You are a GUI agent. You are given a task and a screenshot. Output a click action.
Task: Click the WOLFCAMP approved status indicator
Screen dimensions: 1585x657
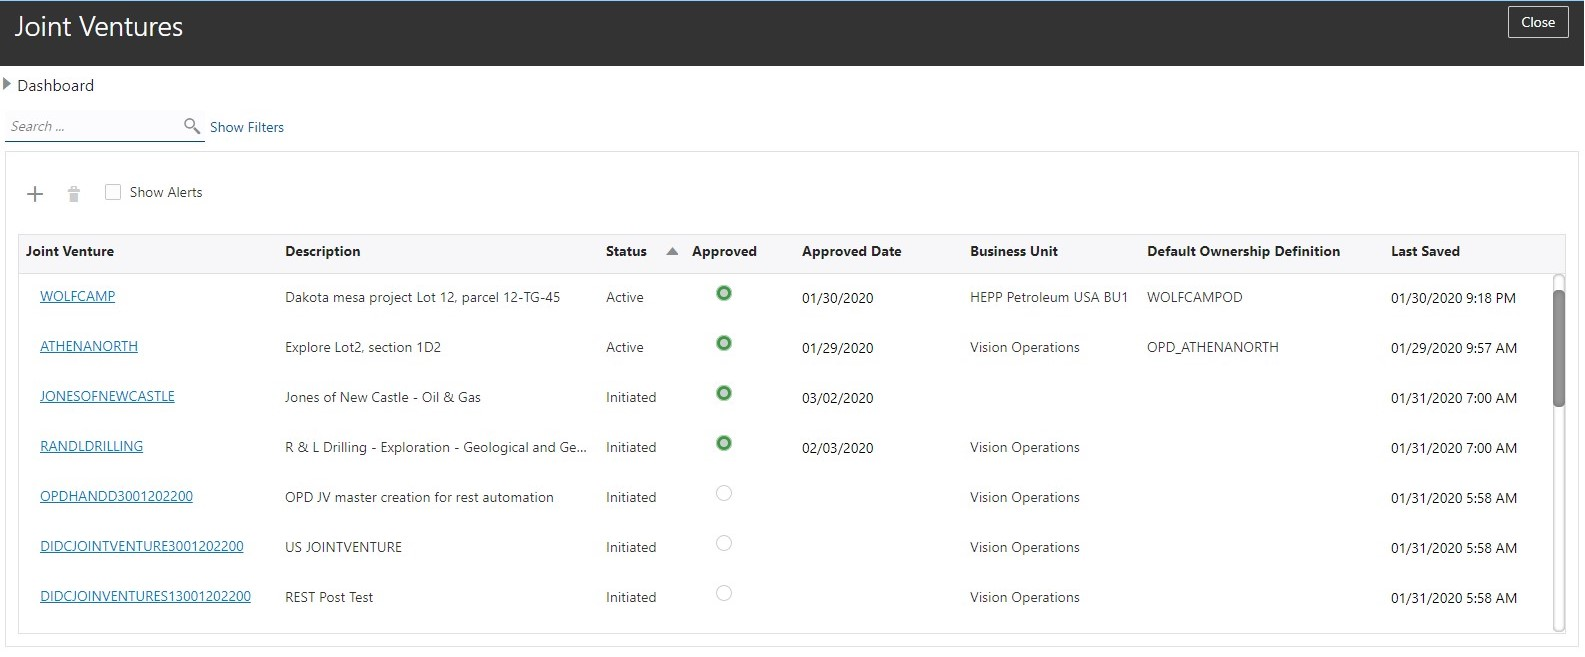click(724, 293)
